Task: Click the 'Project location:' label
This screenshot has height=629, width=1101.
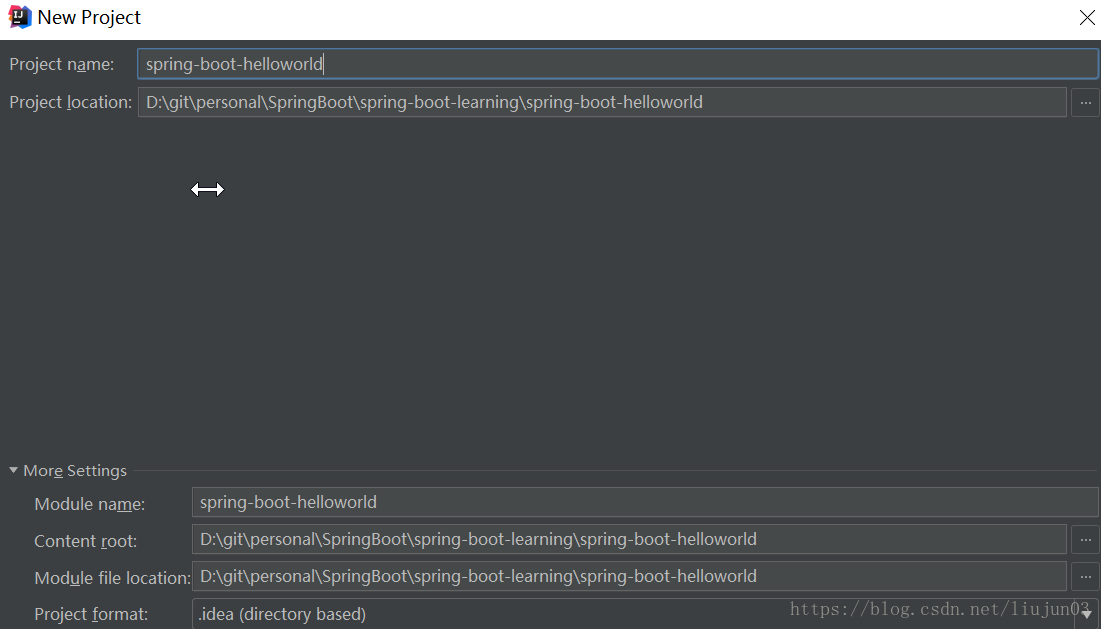Action: 70,102
